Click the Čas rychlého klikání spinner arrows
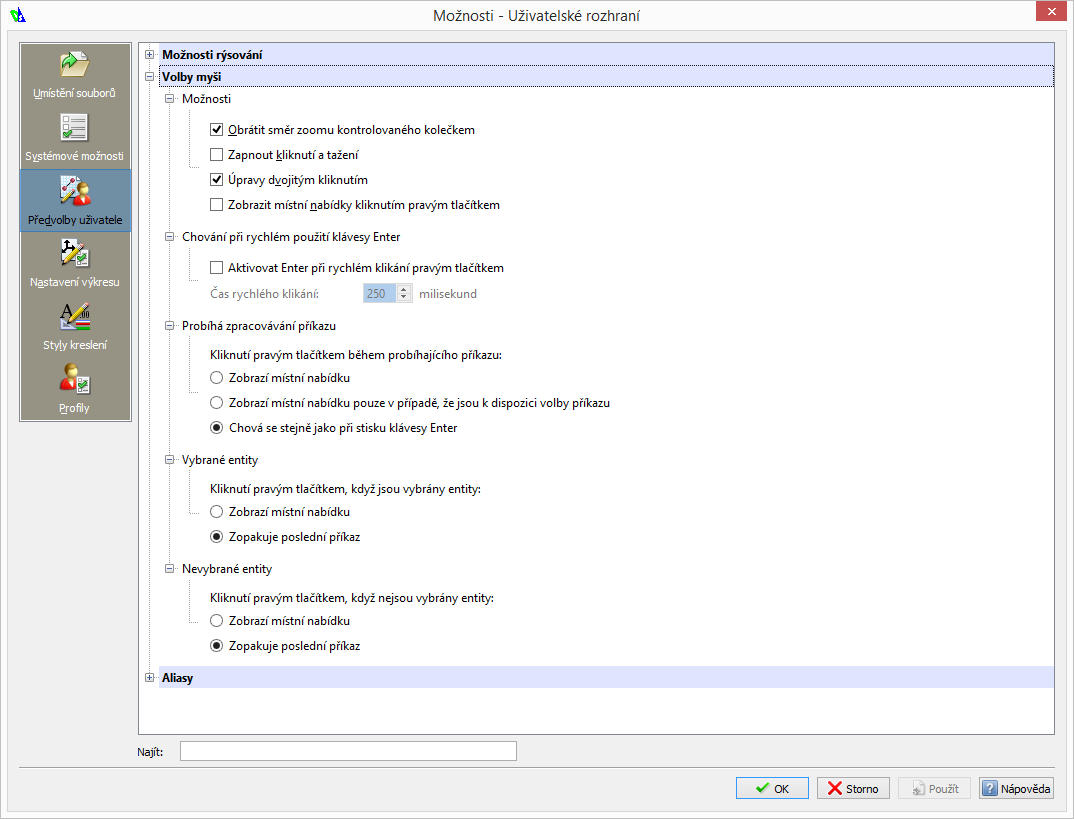This screenshot has height=819, width=1074. click(x=404, y=294)
